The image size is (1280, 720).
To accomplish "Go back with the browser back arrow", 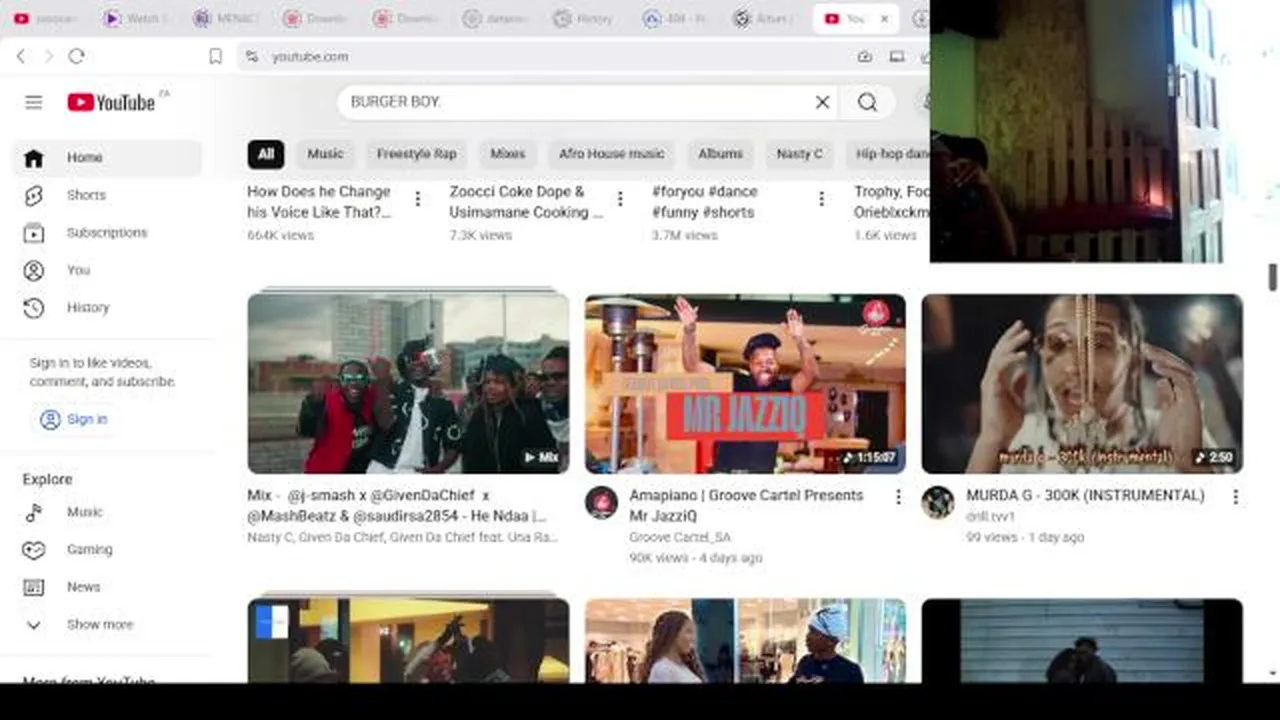I will [21, 57].
